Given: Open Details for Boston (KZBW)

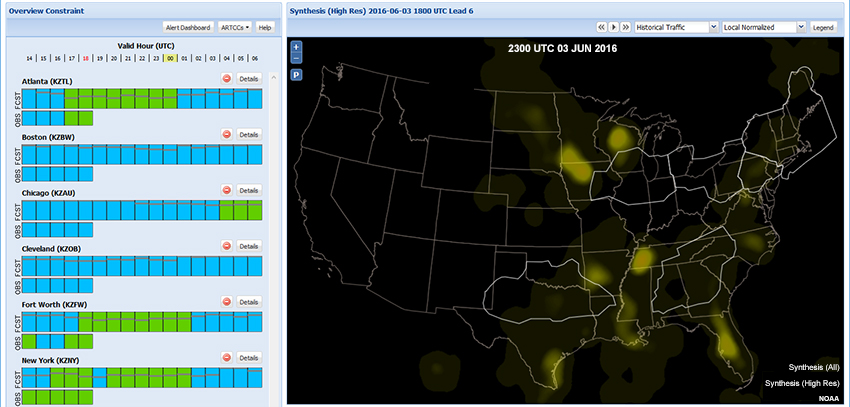Looking at the screenshot, I should 249,134.
